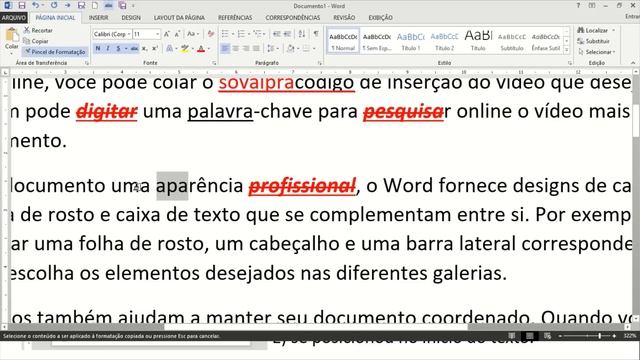Click Localizar (Find) button

(x=593, y=30)
